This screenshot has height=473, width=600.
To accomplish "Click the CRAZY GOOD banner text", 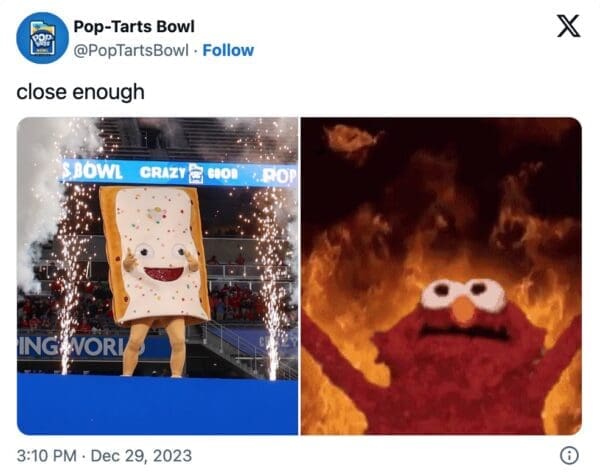I will [x=189, y=173].
